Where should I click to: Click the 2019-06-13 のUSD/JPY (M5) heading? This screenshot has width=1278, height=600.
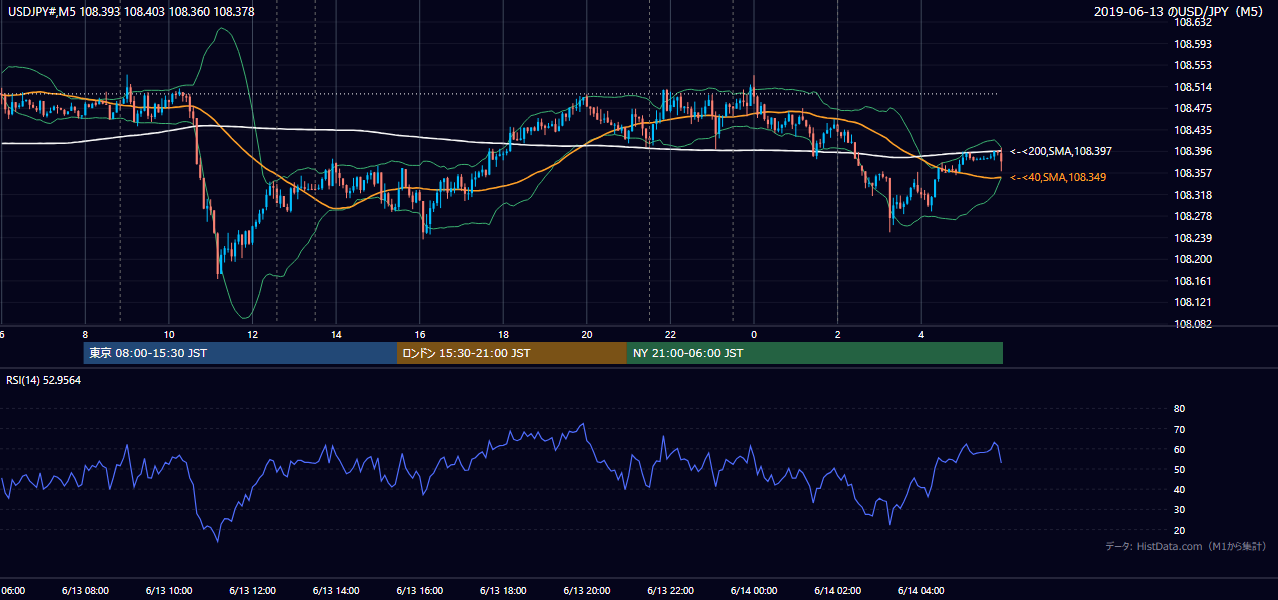click(1179, 11)
